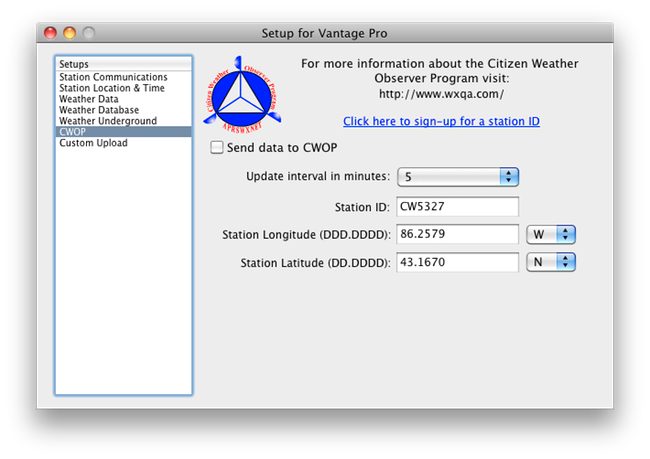Click the Station Longitude input field

[458, 234]
